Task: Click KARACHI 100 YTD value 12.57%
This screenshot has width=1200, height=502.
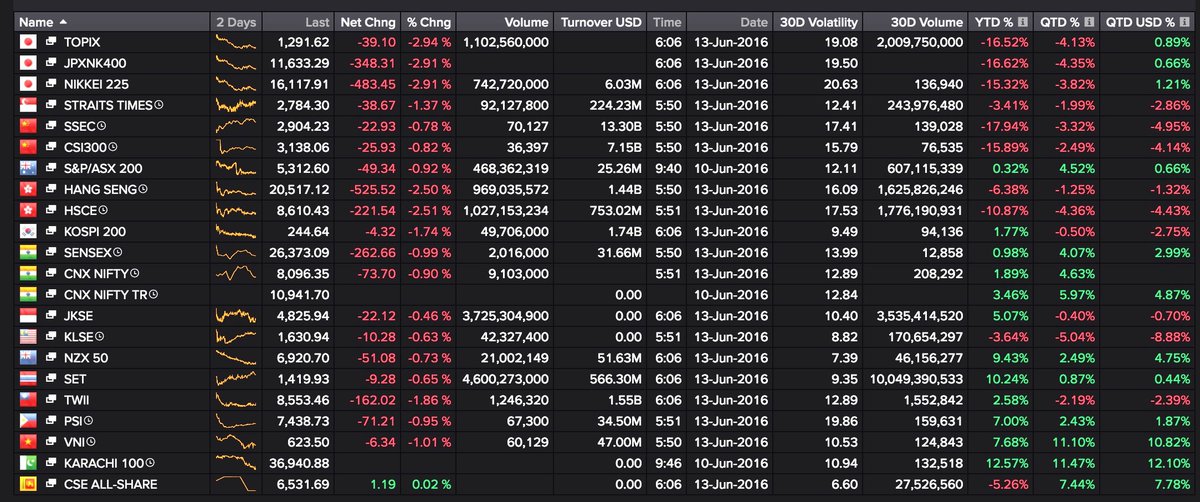Action: pyautogui.click(x=1008, y=463)
